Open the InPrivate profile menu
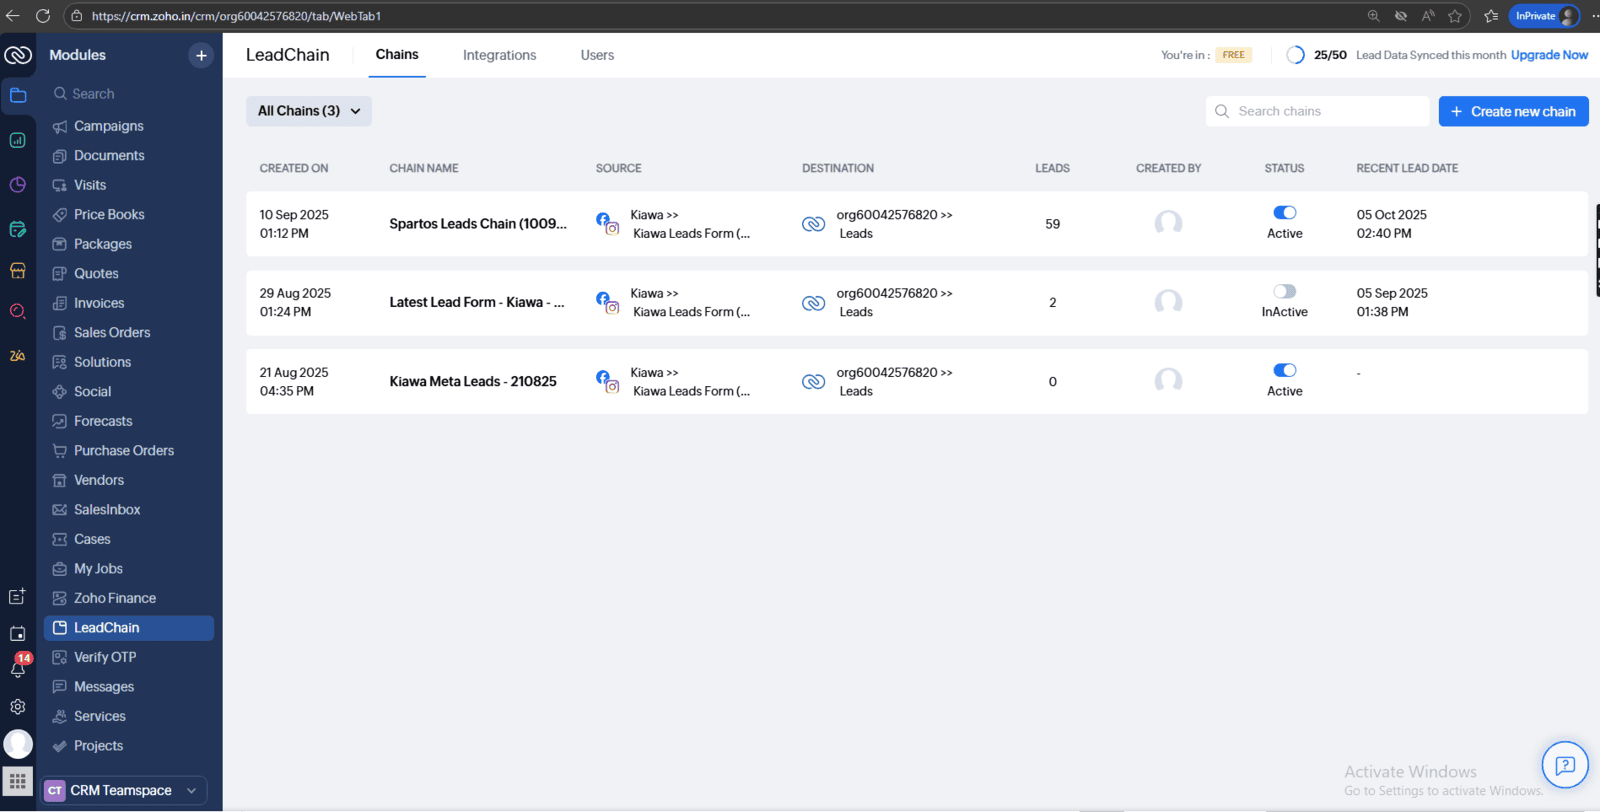The width and height of the screenshot is (1600, 812). tap(1544, 16)
